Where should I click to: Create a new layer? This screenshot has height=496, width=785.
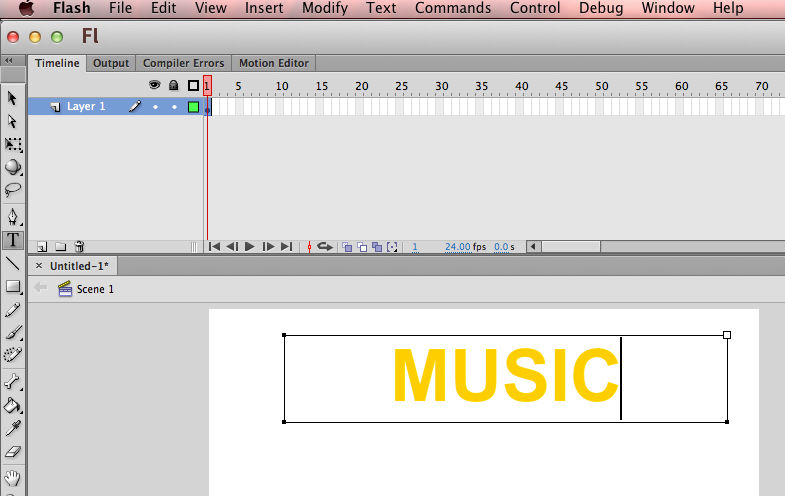click(42, 247)
